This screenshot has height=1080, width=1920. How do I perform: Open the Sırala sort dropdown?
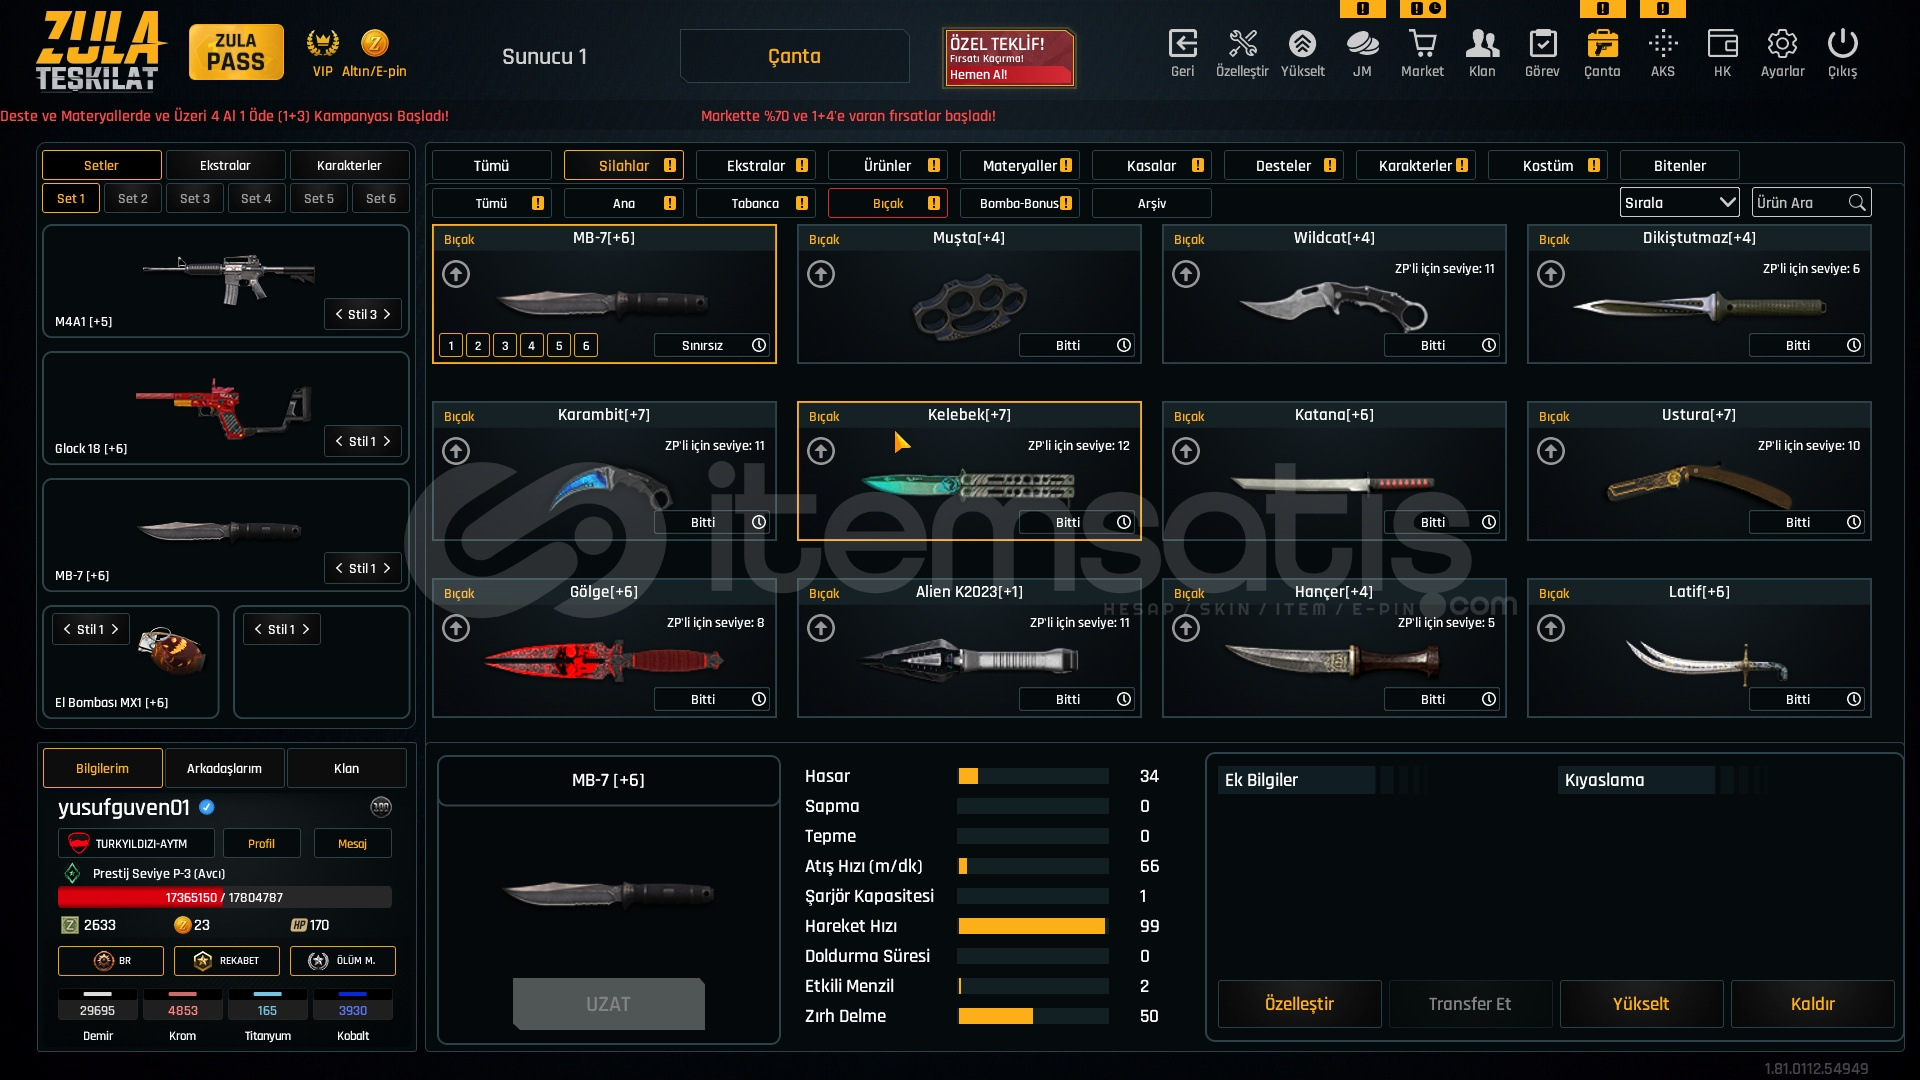point(1680,202)
